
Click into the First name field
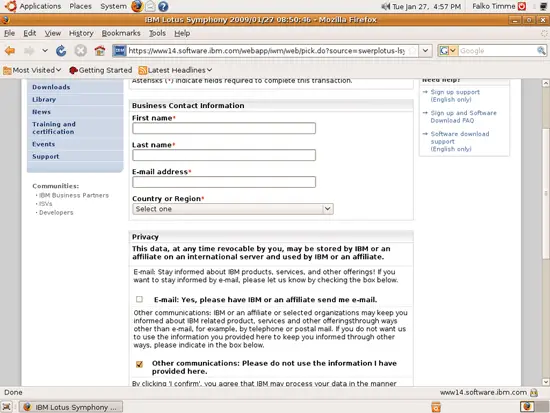(x=224, y=128)
